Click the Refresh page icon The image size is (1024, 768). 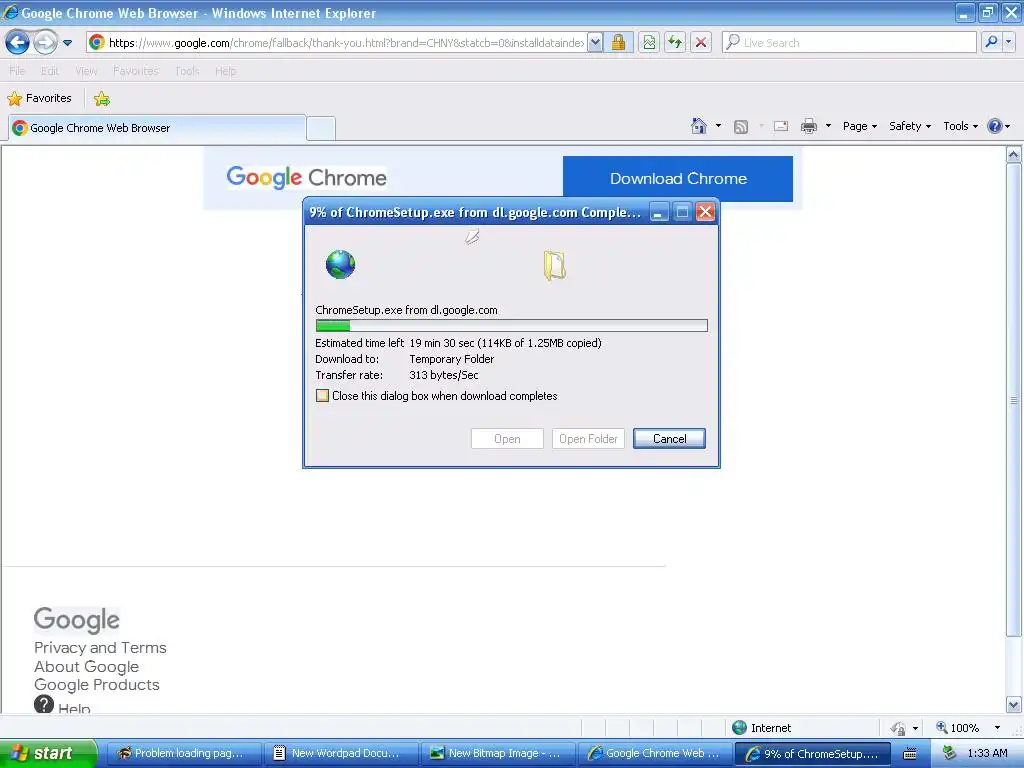tap(675, 43)
